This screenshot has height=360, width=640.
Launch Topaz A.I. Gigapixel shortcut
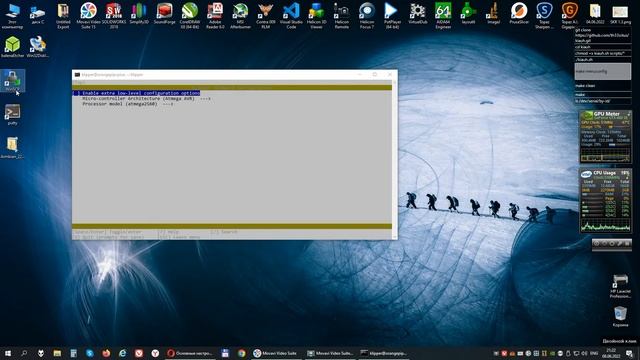(x=569, y=16)
